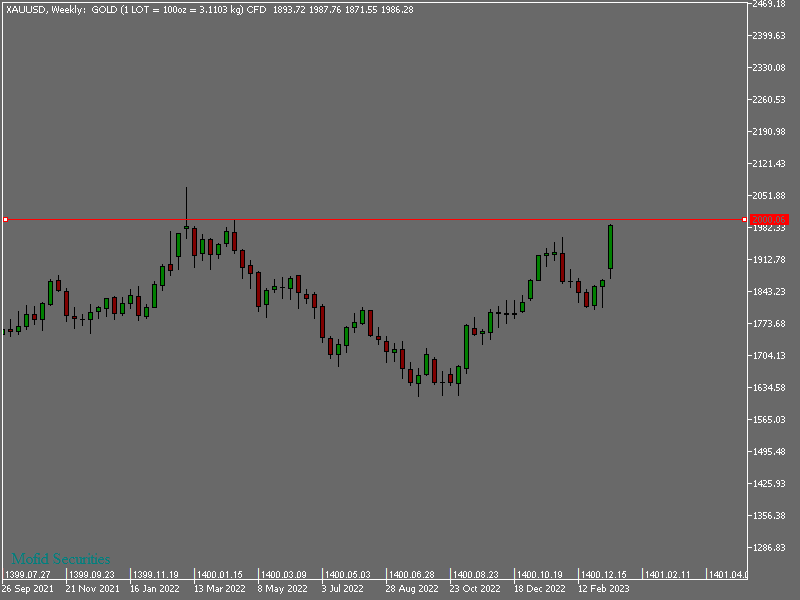Click the 18 Dec 2022 date label

pos(540,590)
